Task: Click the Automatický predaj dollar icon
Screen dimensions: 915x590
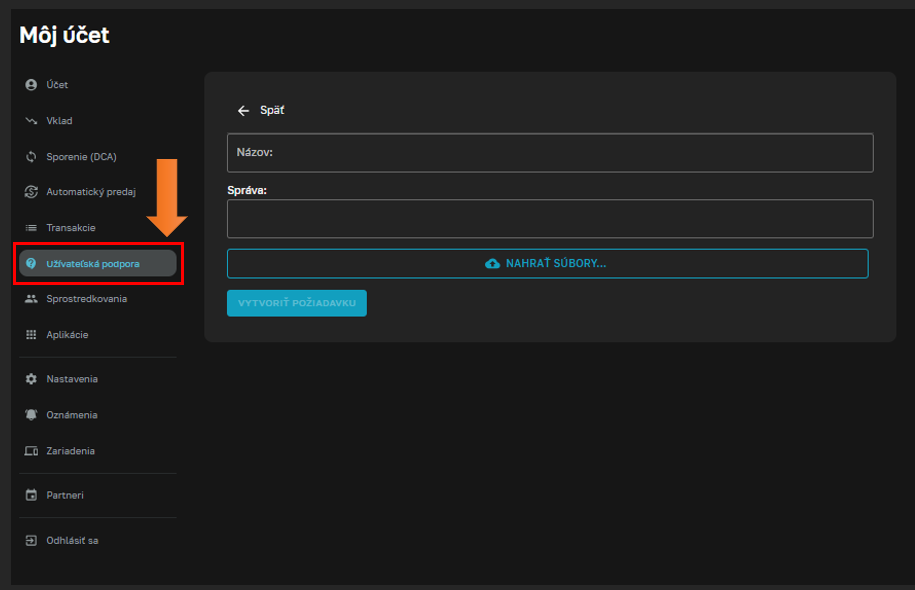Action: pyautogui.click(x=31, y=192)
